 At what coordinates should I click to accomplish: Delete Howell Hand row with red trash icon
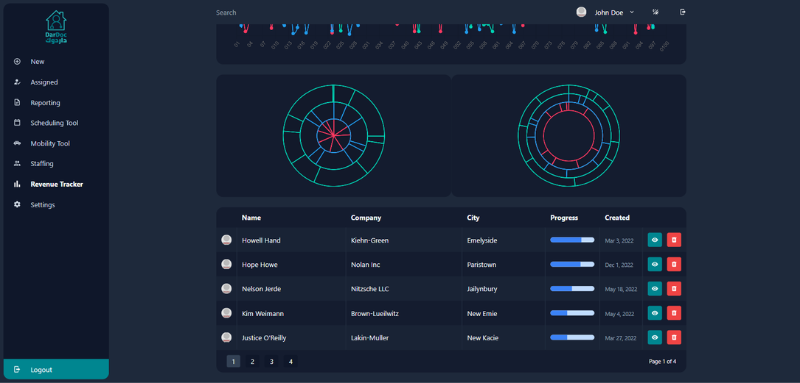coord(674,240)
